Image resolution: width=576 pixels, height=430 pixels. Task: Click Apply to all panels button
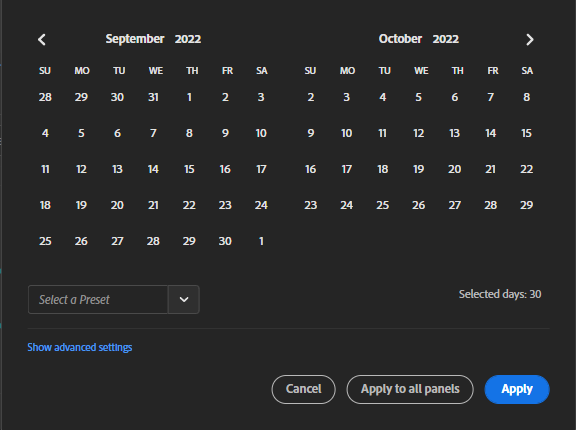[410, 389]
